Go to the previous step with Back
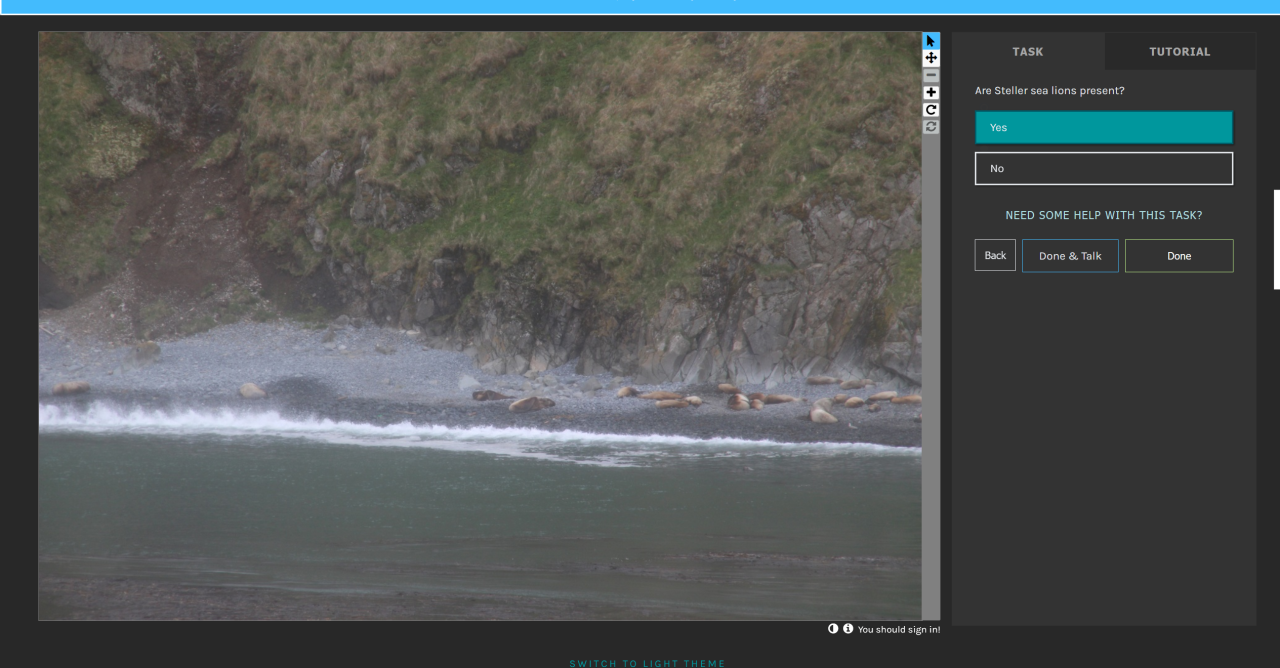The width and height of the screenshot is (1280, 668). pyautogui.click(x=995, y=255)
